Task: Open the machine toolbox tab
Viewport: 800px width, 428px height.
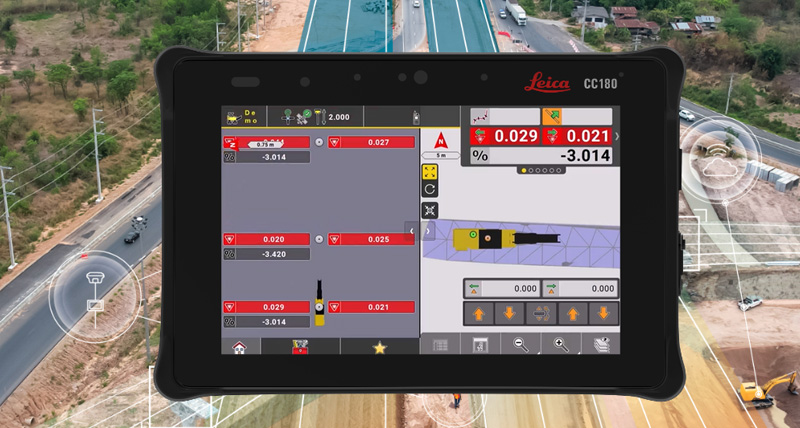Action: tap(300, 347)
